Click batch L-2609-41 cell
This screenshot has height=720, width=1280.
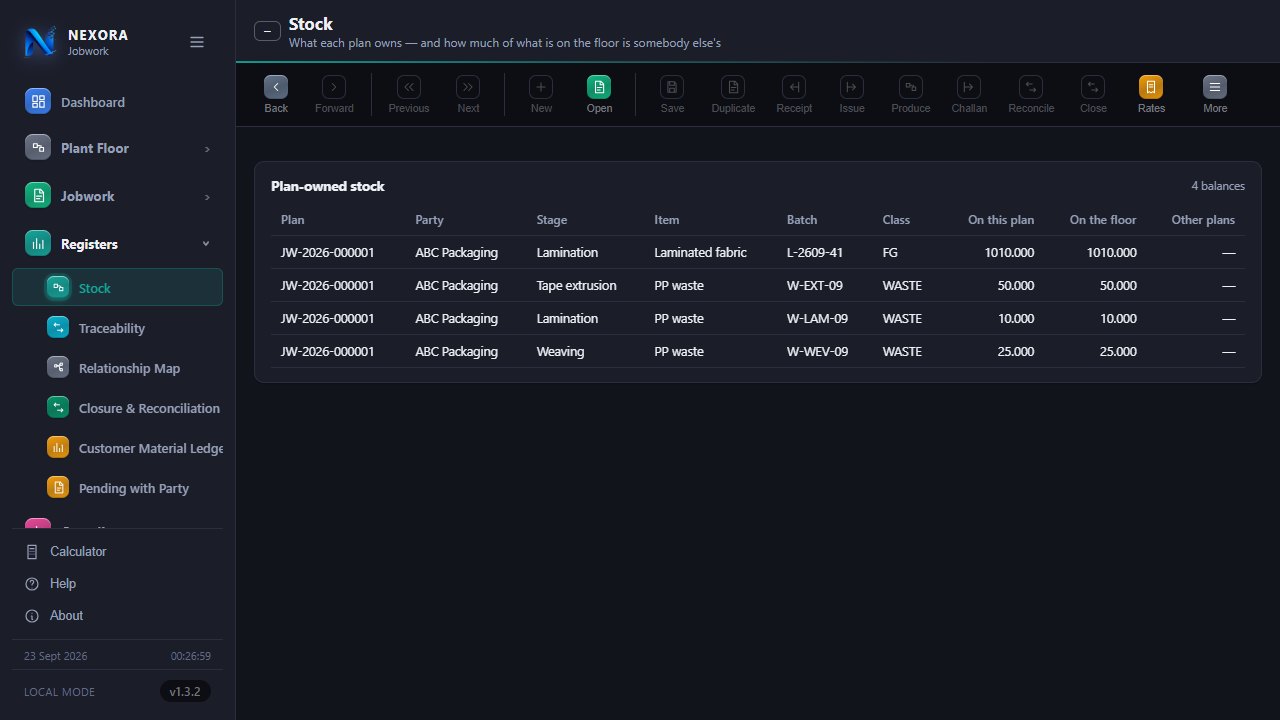click(x=815, y=253)
